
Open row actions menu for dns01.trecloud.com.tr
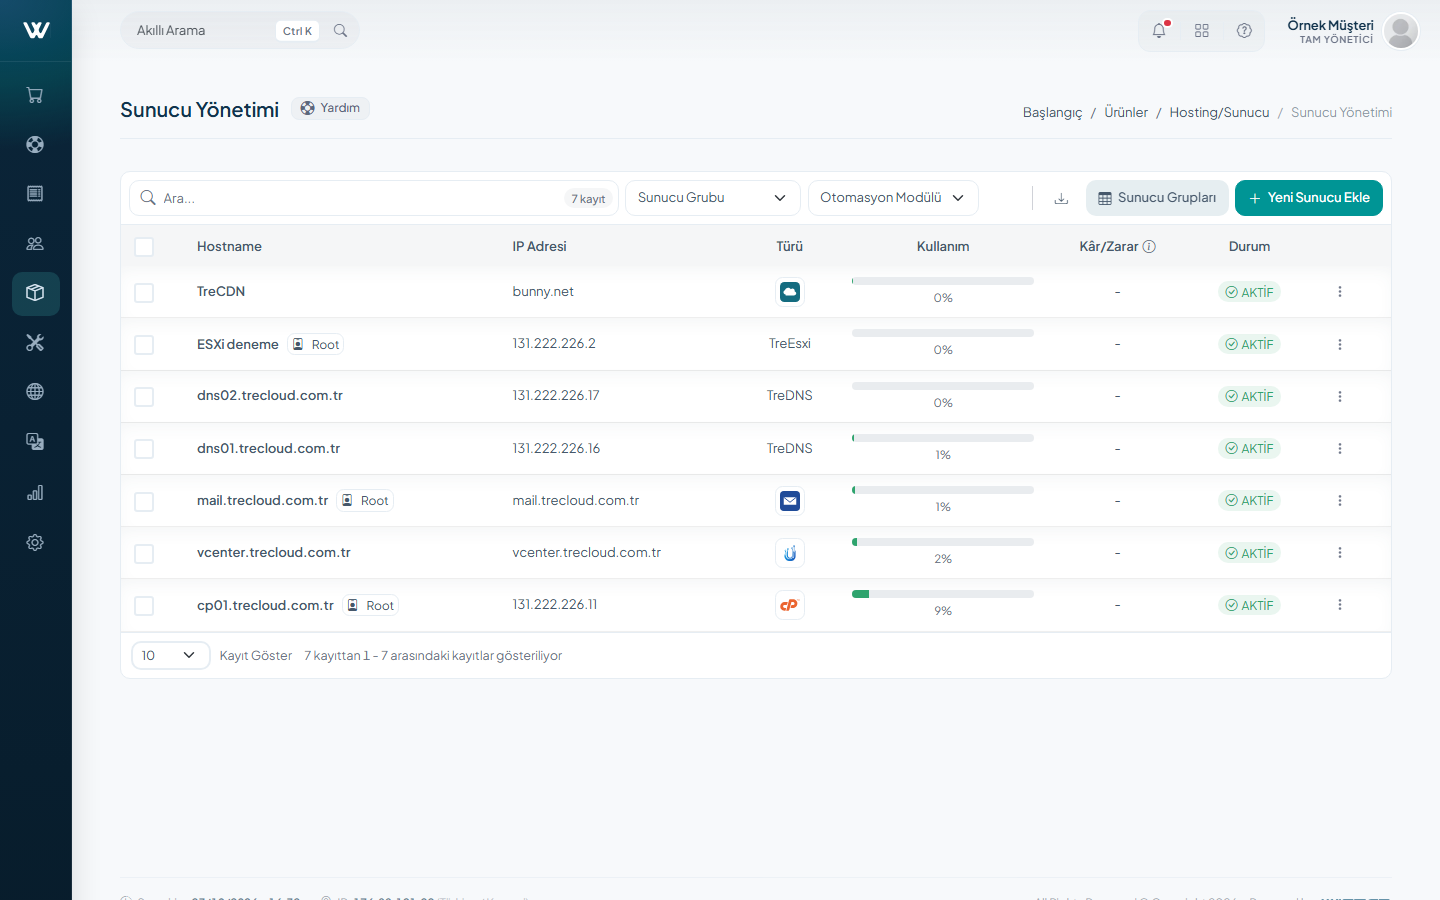point(1340,449)
